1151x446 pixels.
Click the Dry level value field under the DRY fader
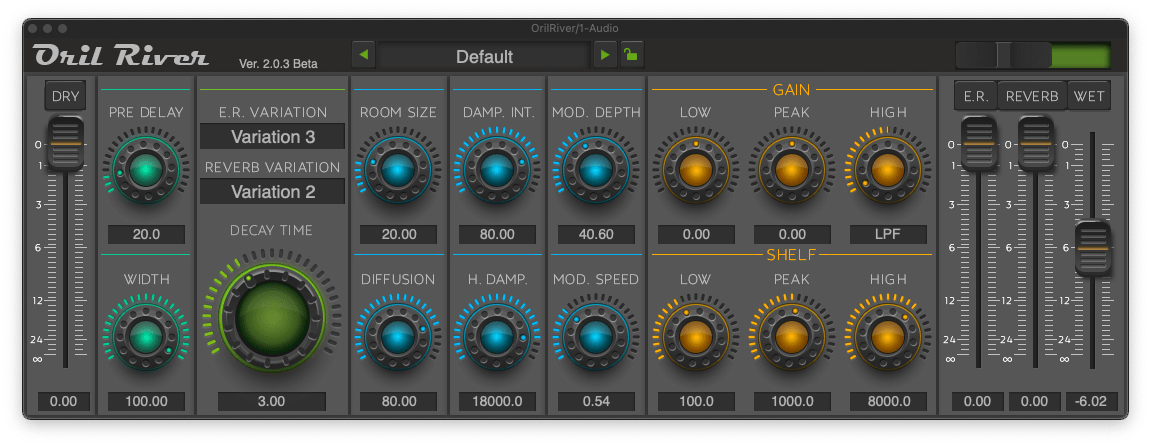pos(64,401)
